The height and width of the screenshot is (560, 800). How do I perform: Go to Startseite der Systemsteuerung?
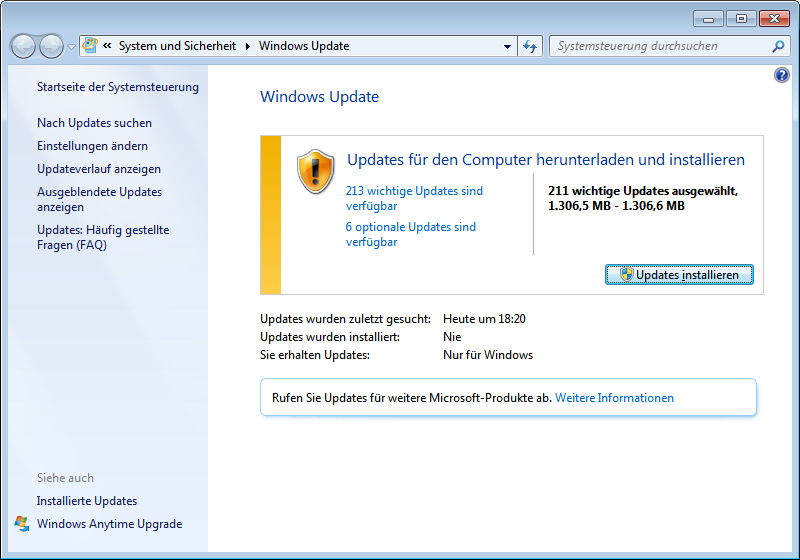tap(118, 87)
